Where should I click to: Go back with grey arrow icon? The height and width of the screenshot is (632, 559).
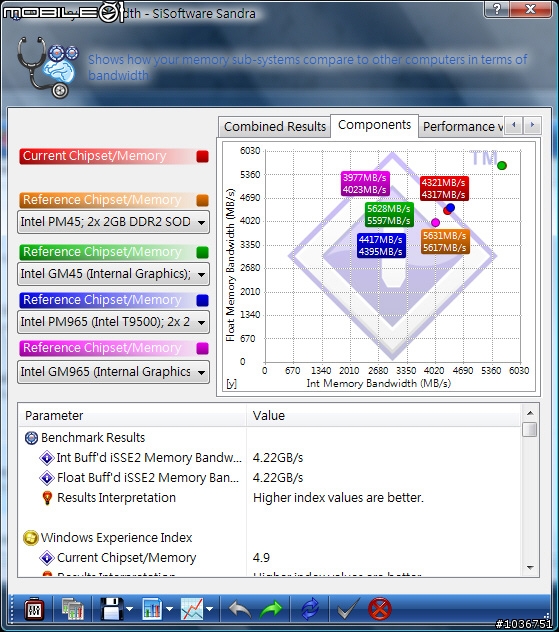point(240,609)
